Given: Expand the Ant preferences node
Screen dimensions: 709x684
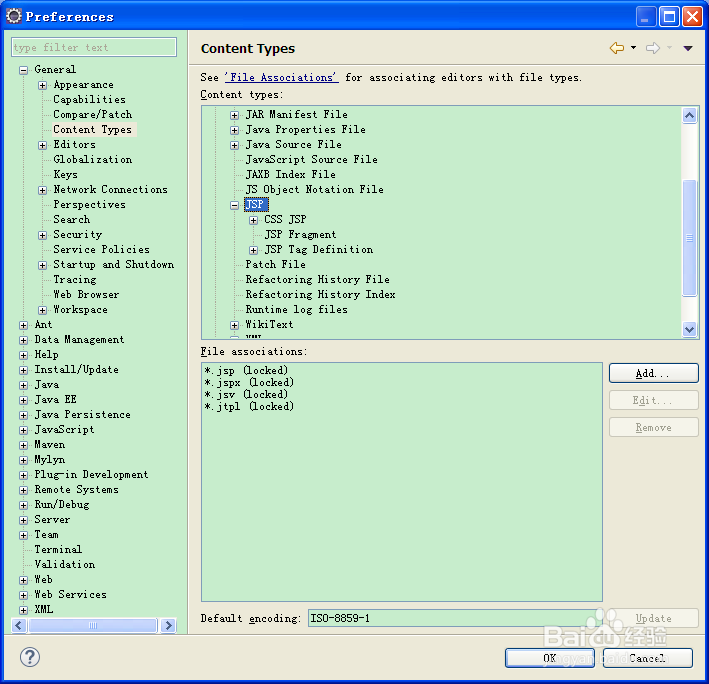Looking at the screenshot, I should pos(24,325).
